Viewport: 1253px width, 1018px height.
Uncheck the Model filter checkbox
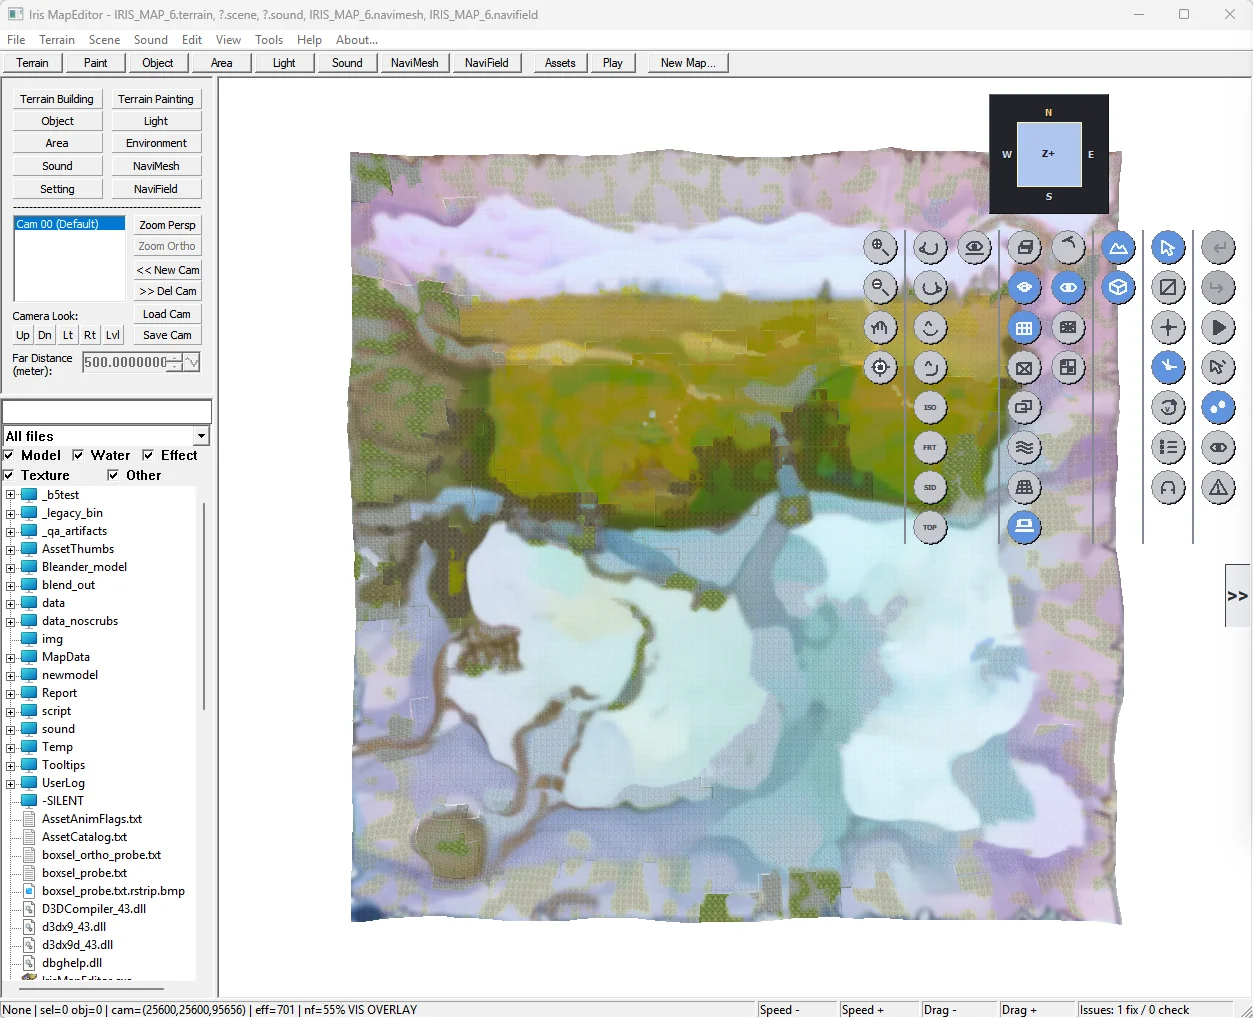(9, 455)
